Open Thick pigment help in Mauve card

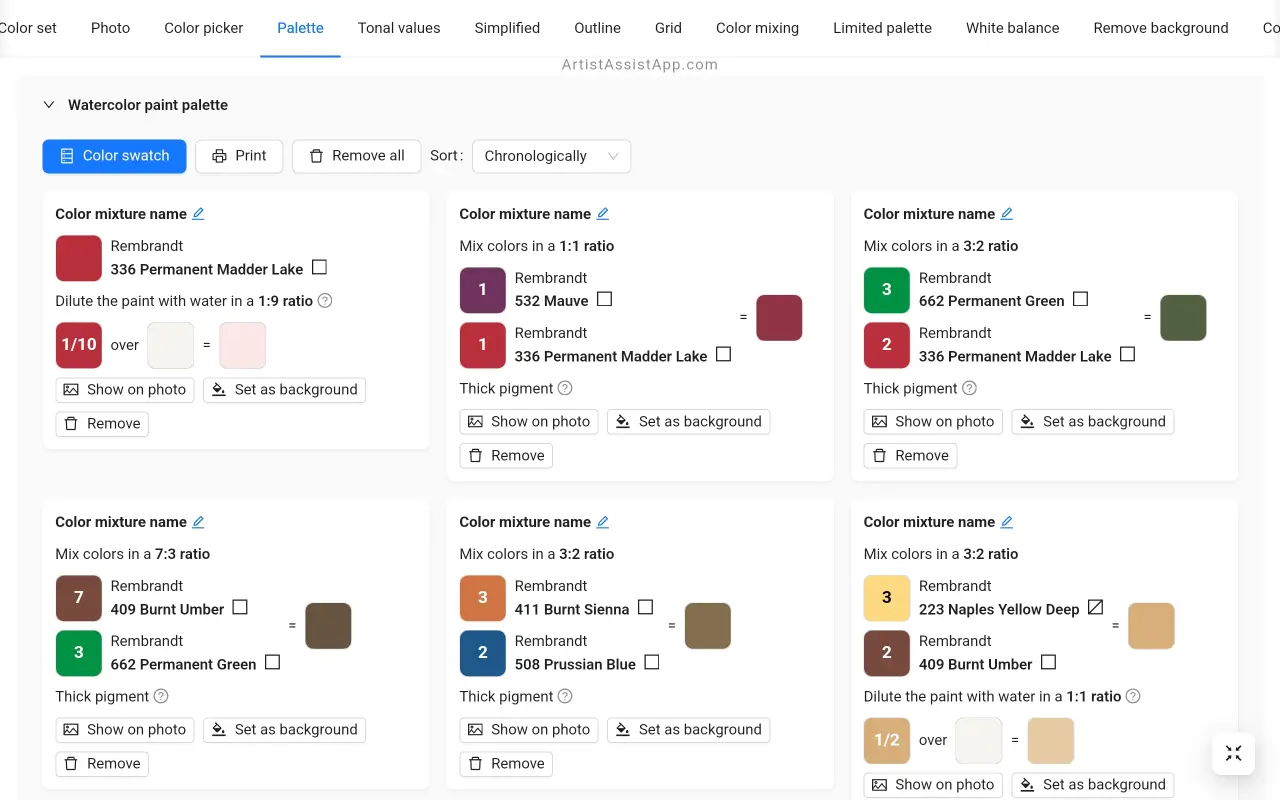[565, 388]
